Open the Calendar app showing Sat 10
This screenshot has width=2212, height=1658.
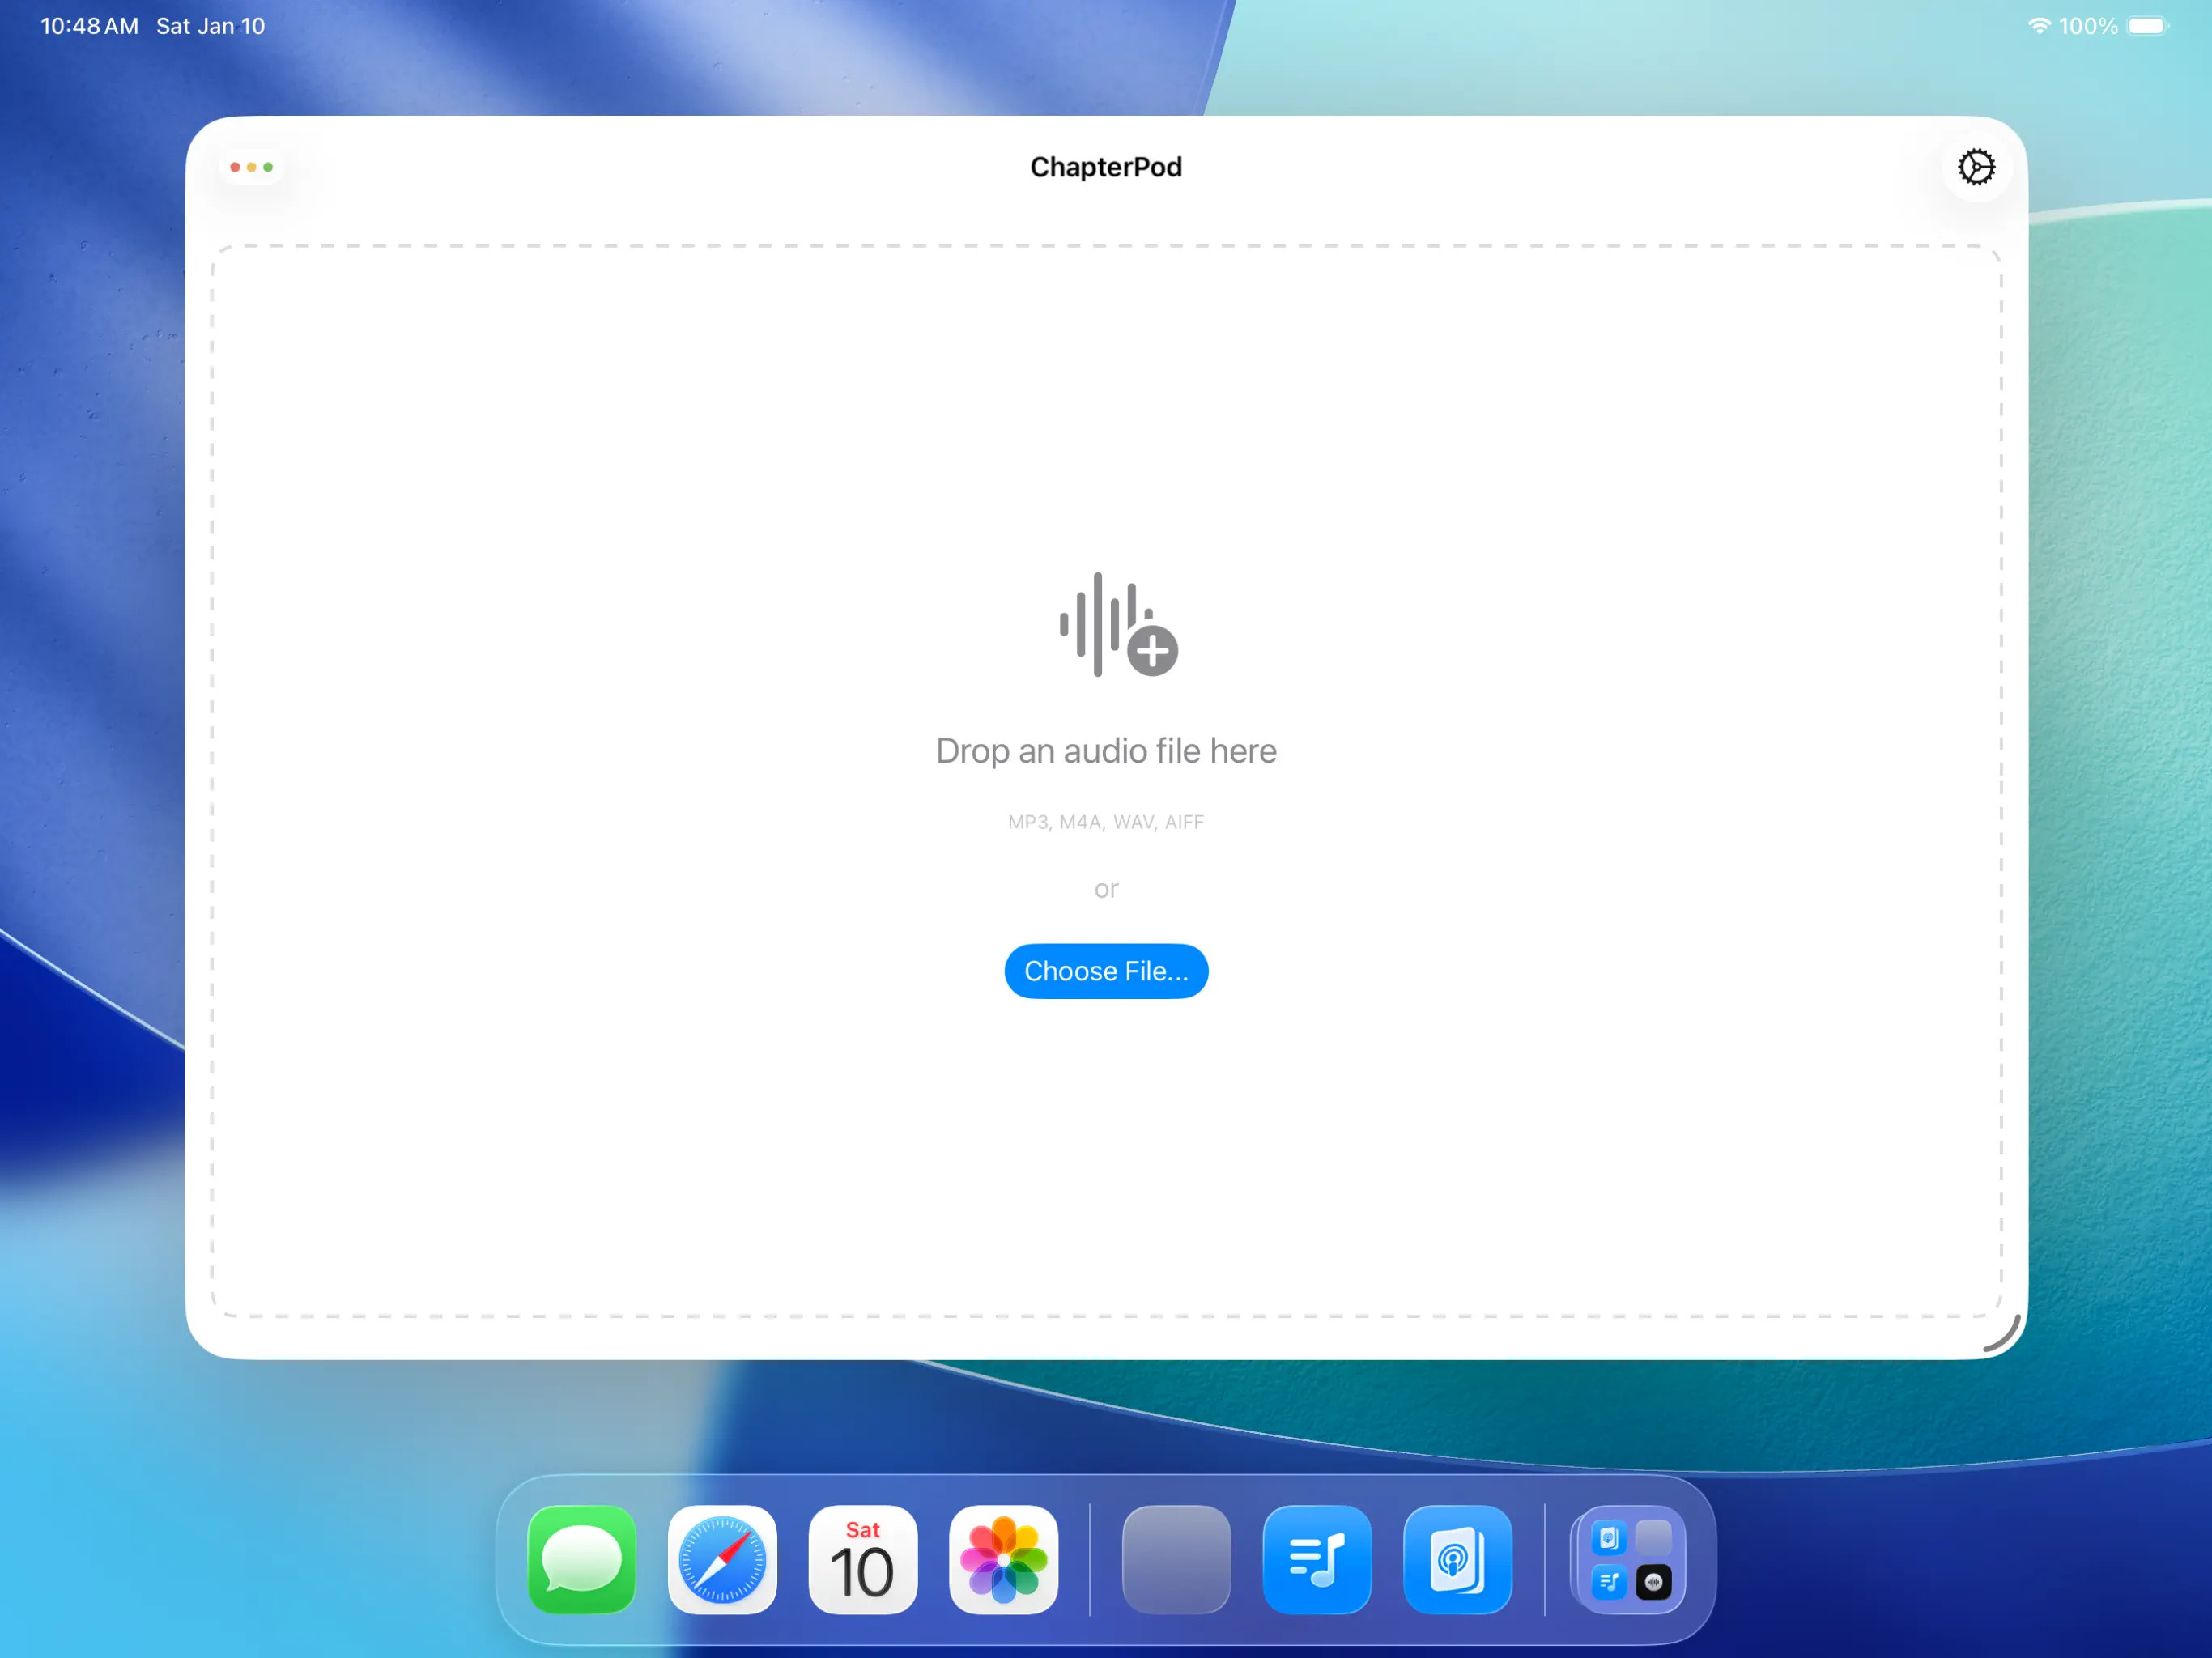(862, 1560)
